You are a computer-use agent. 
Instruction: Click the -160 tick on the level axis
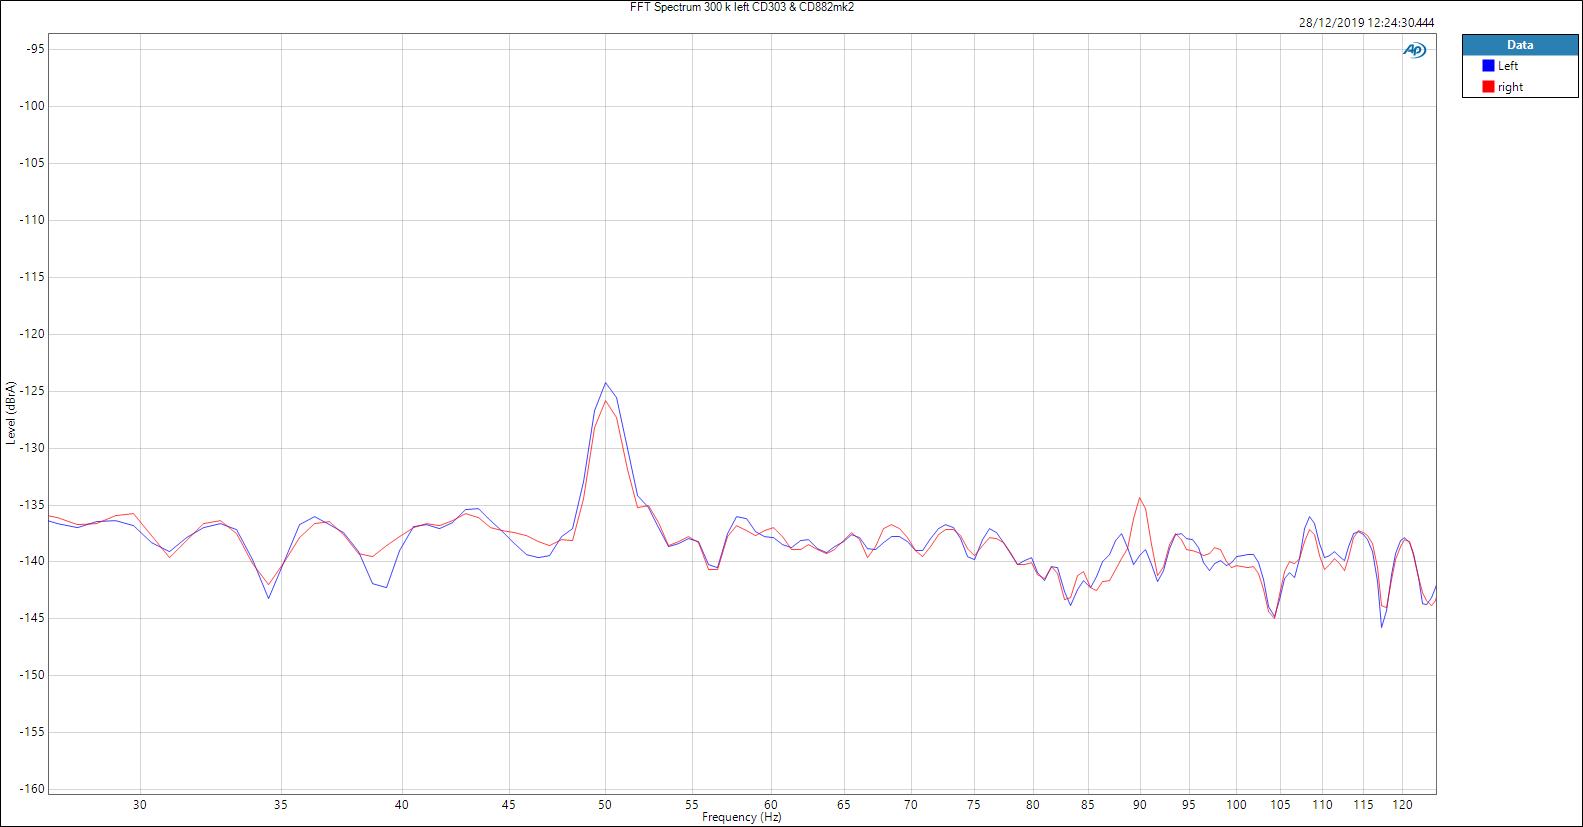pos(30,789)
